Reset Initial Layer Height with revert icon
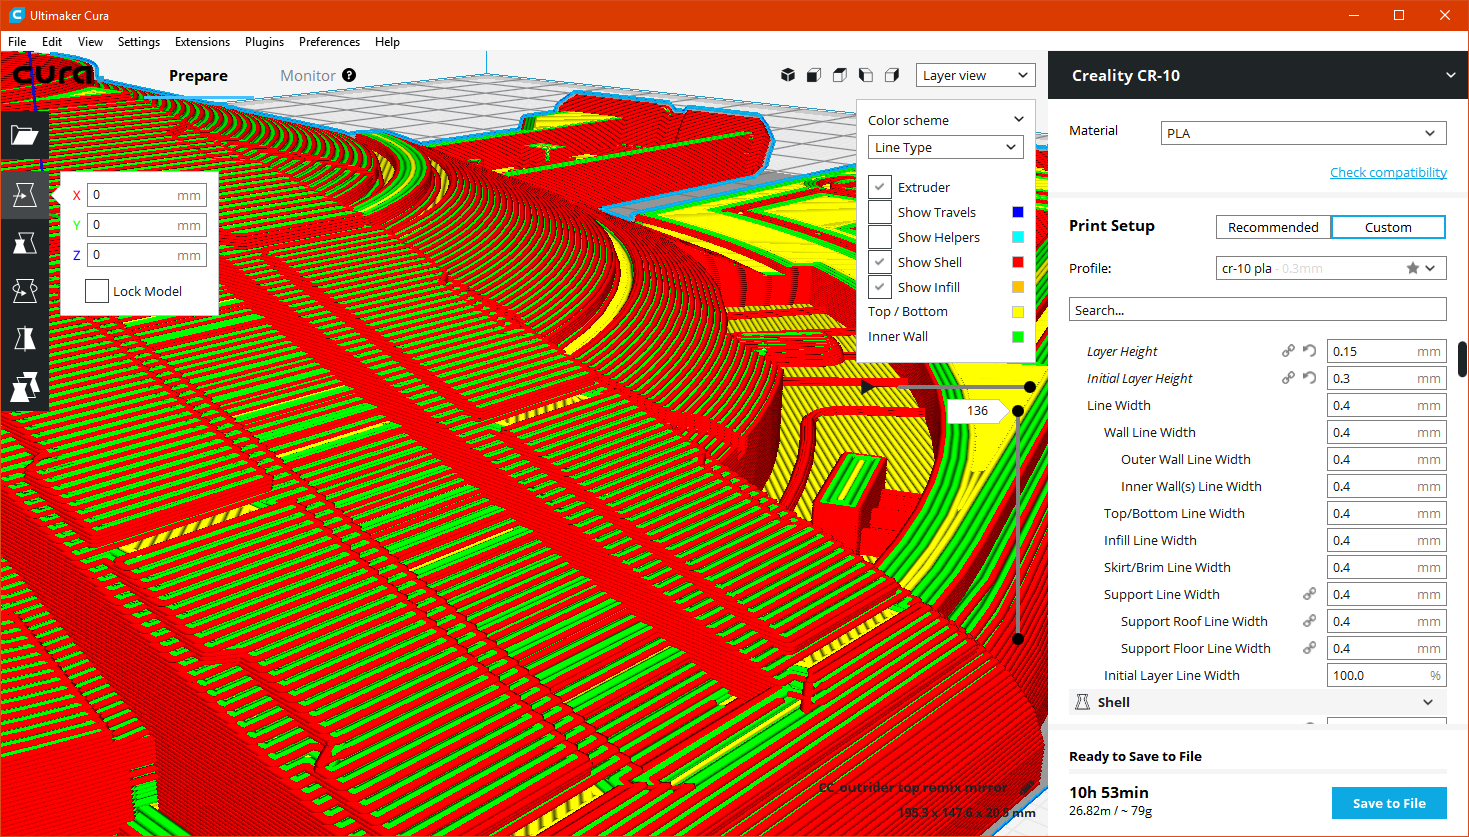 (x=1309, y=378)
